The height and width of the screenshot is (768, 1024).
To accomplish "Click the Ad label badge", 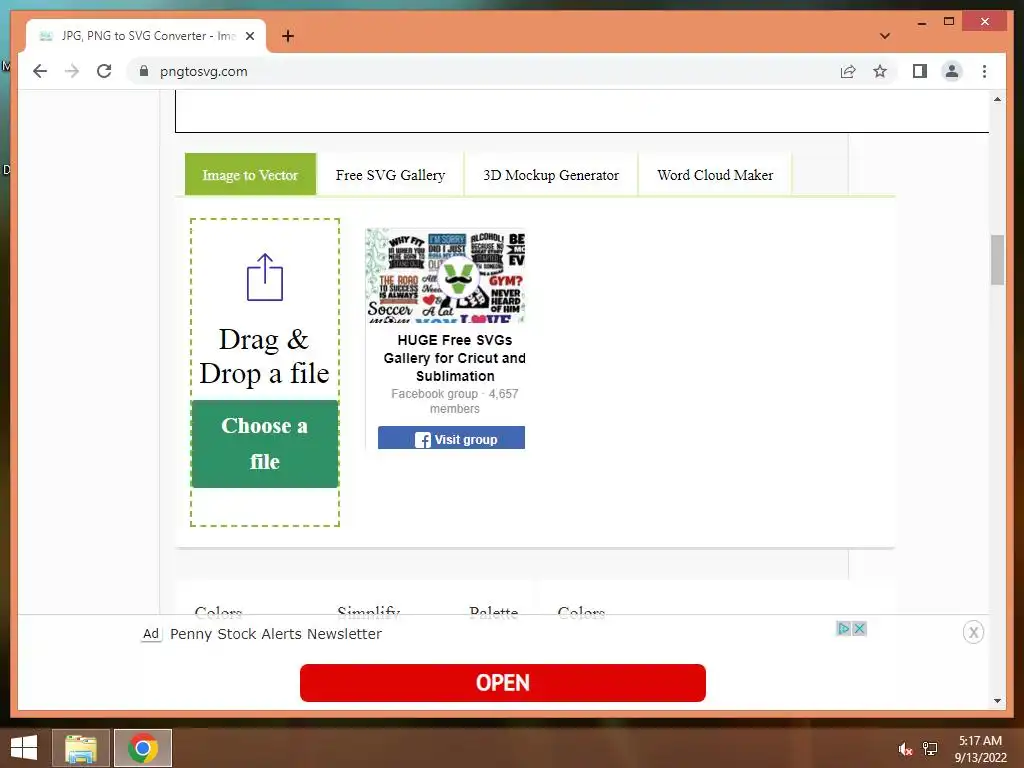I will coord(151,633).
